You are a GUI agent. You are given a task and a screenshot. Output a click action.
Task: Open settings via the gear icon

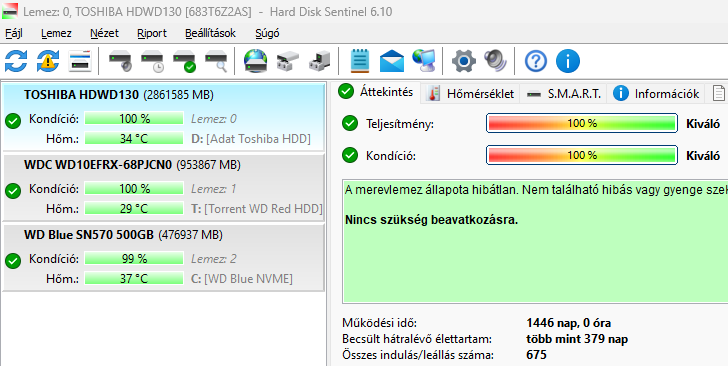pyautogui.click(x=464, y=61)
